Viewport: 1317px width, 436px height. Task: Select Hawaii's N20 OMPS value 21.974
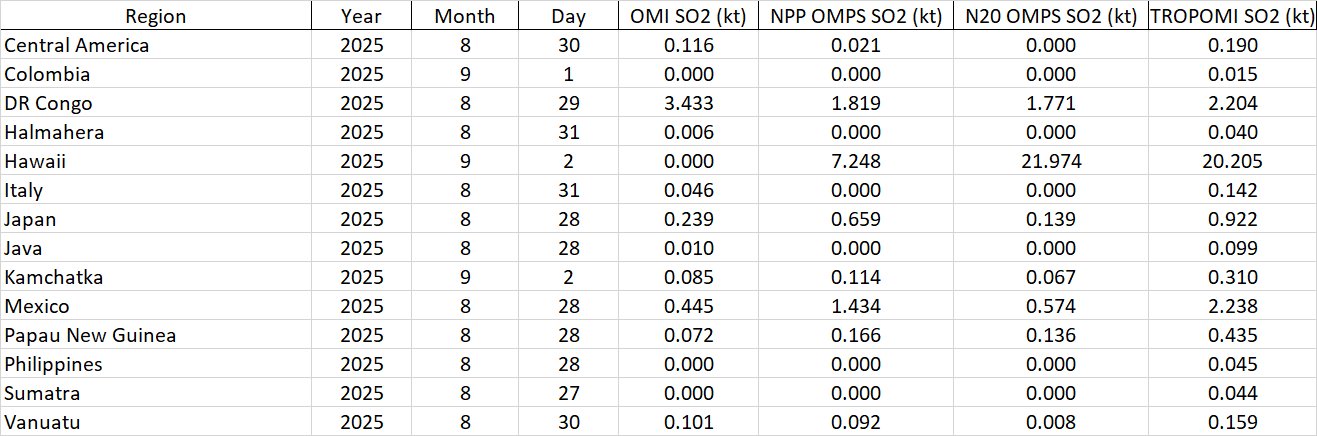(1049, 161)
